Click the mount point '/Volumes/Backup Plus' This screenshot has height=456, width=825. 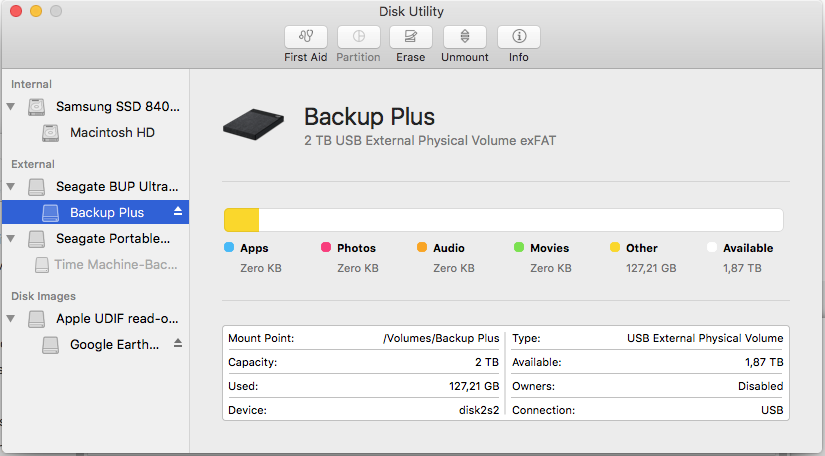click(x=441, y=338)
